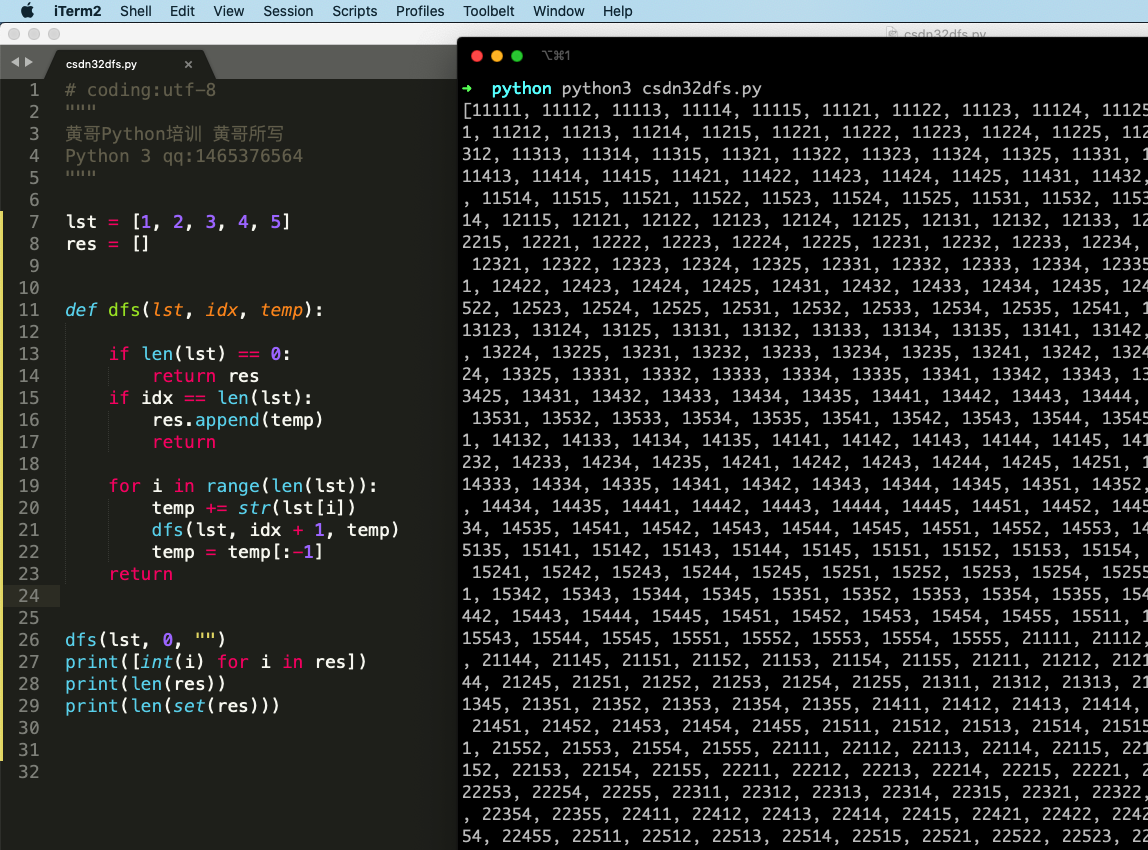
Task: Open the Apple menu
Action: [27, 11]
